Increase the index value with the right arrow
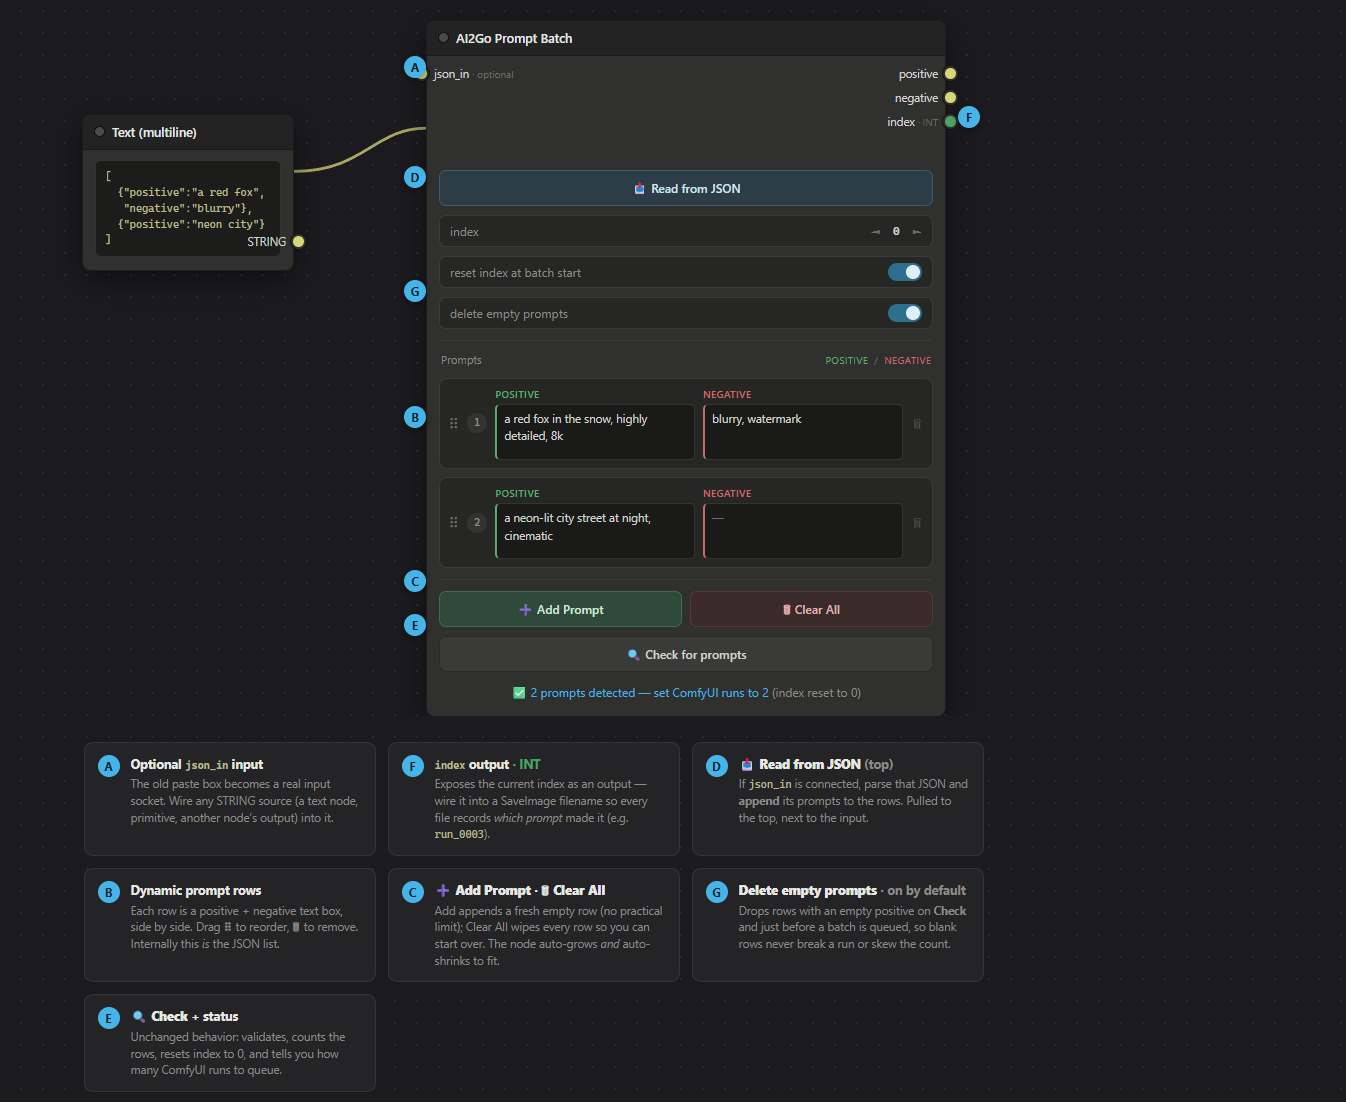Viewport: 1346px width, 1102px height. tap(917, 232)
